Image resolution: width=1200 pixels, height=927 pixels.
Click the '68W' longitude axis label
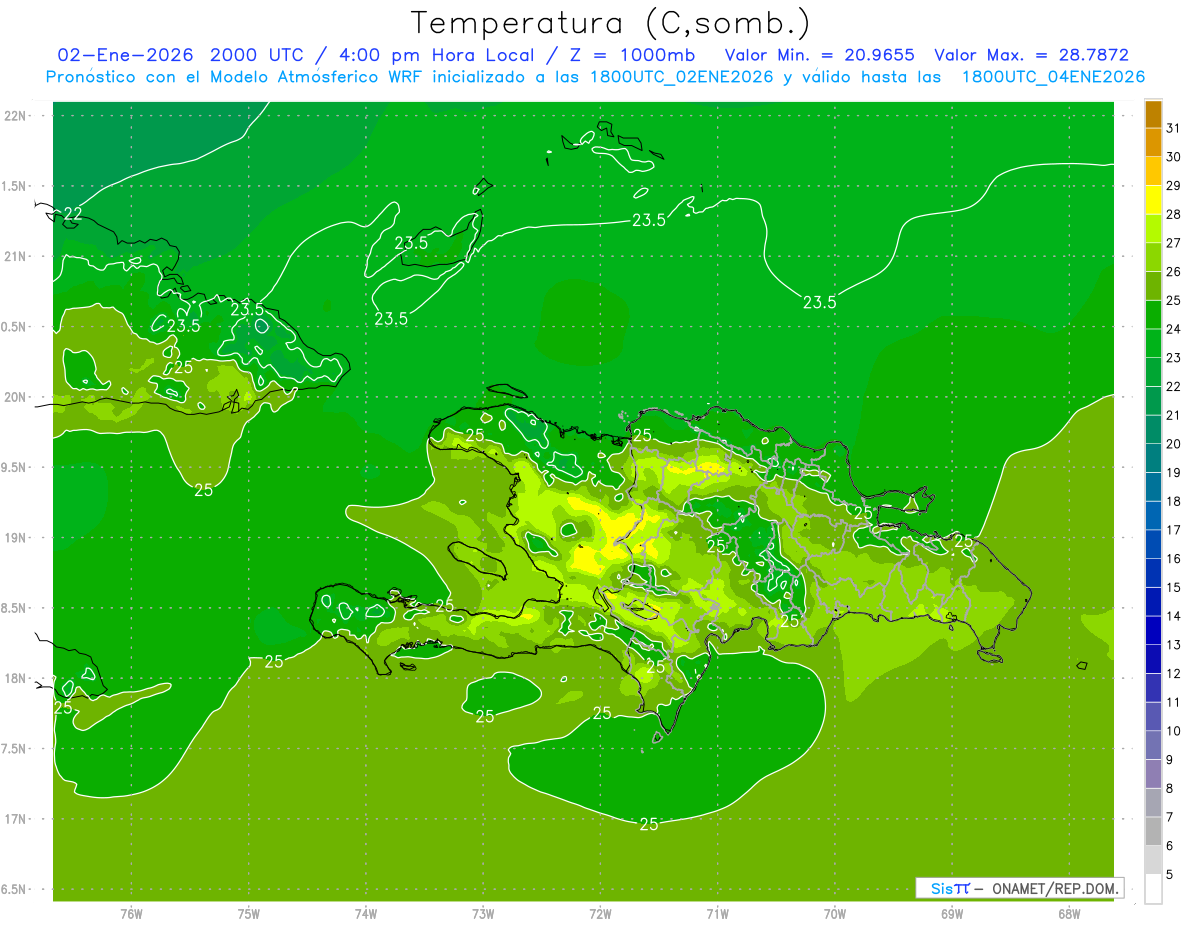[x=1069, y=914]
